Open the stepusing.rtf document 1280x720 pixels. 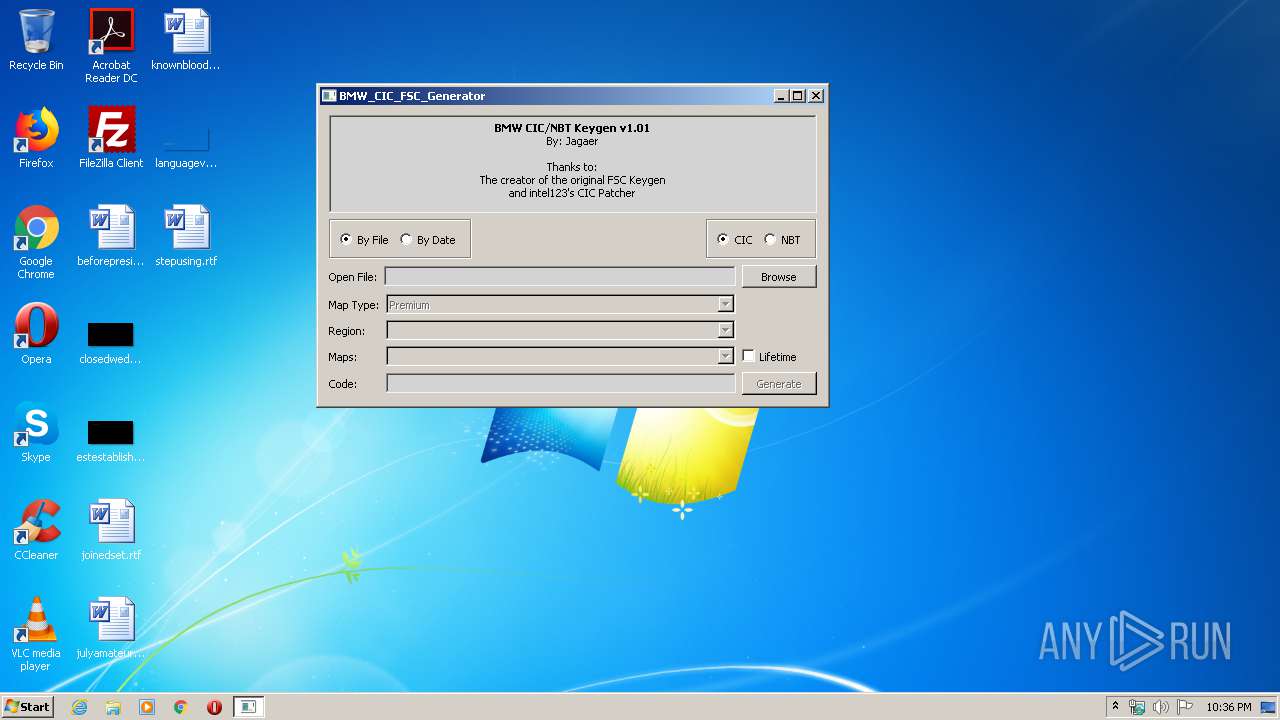pos(186,236)
